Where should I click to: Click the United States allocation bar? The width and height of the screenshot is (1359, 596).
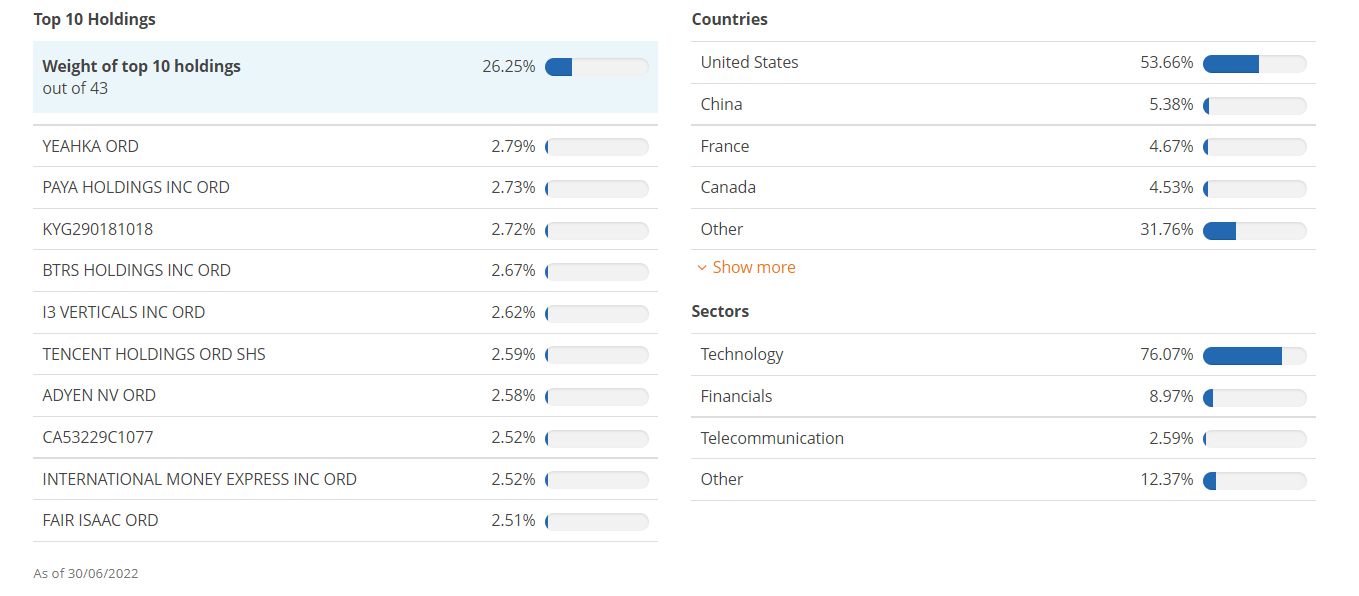tap(1255, 63)
